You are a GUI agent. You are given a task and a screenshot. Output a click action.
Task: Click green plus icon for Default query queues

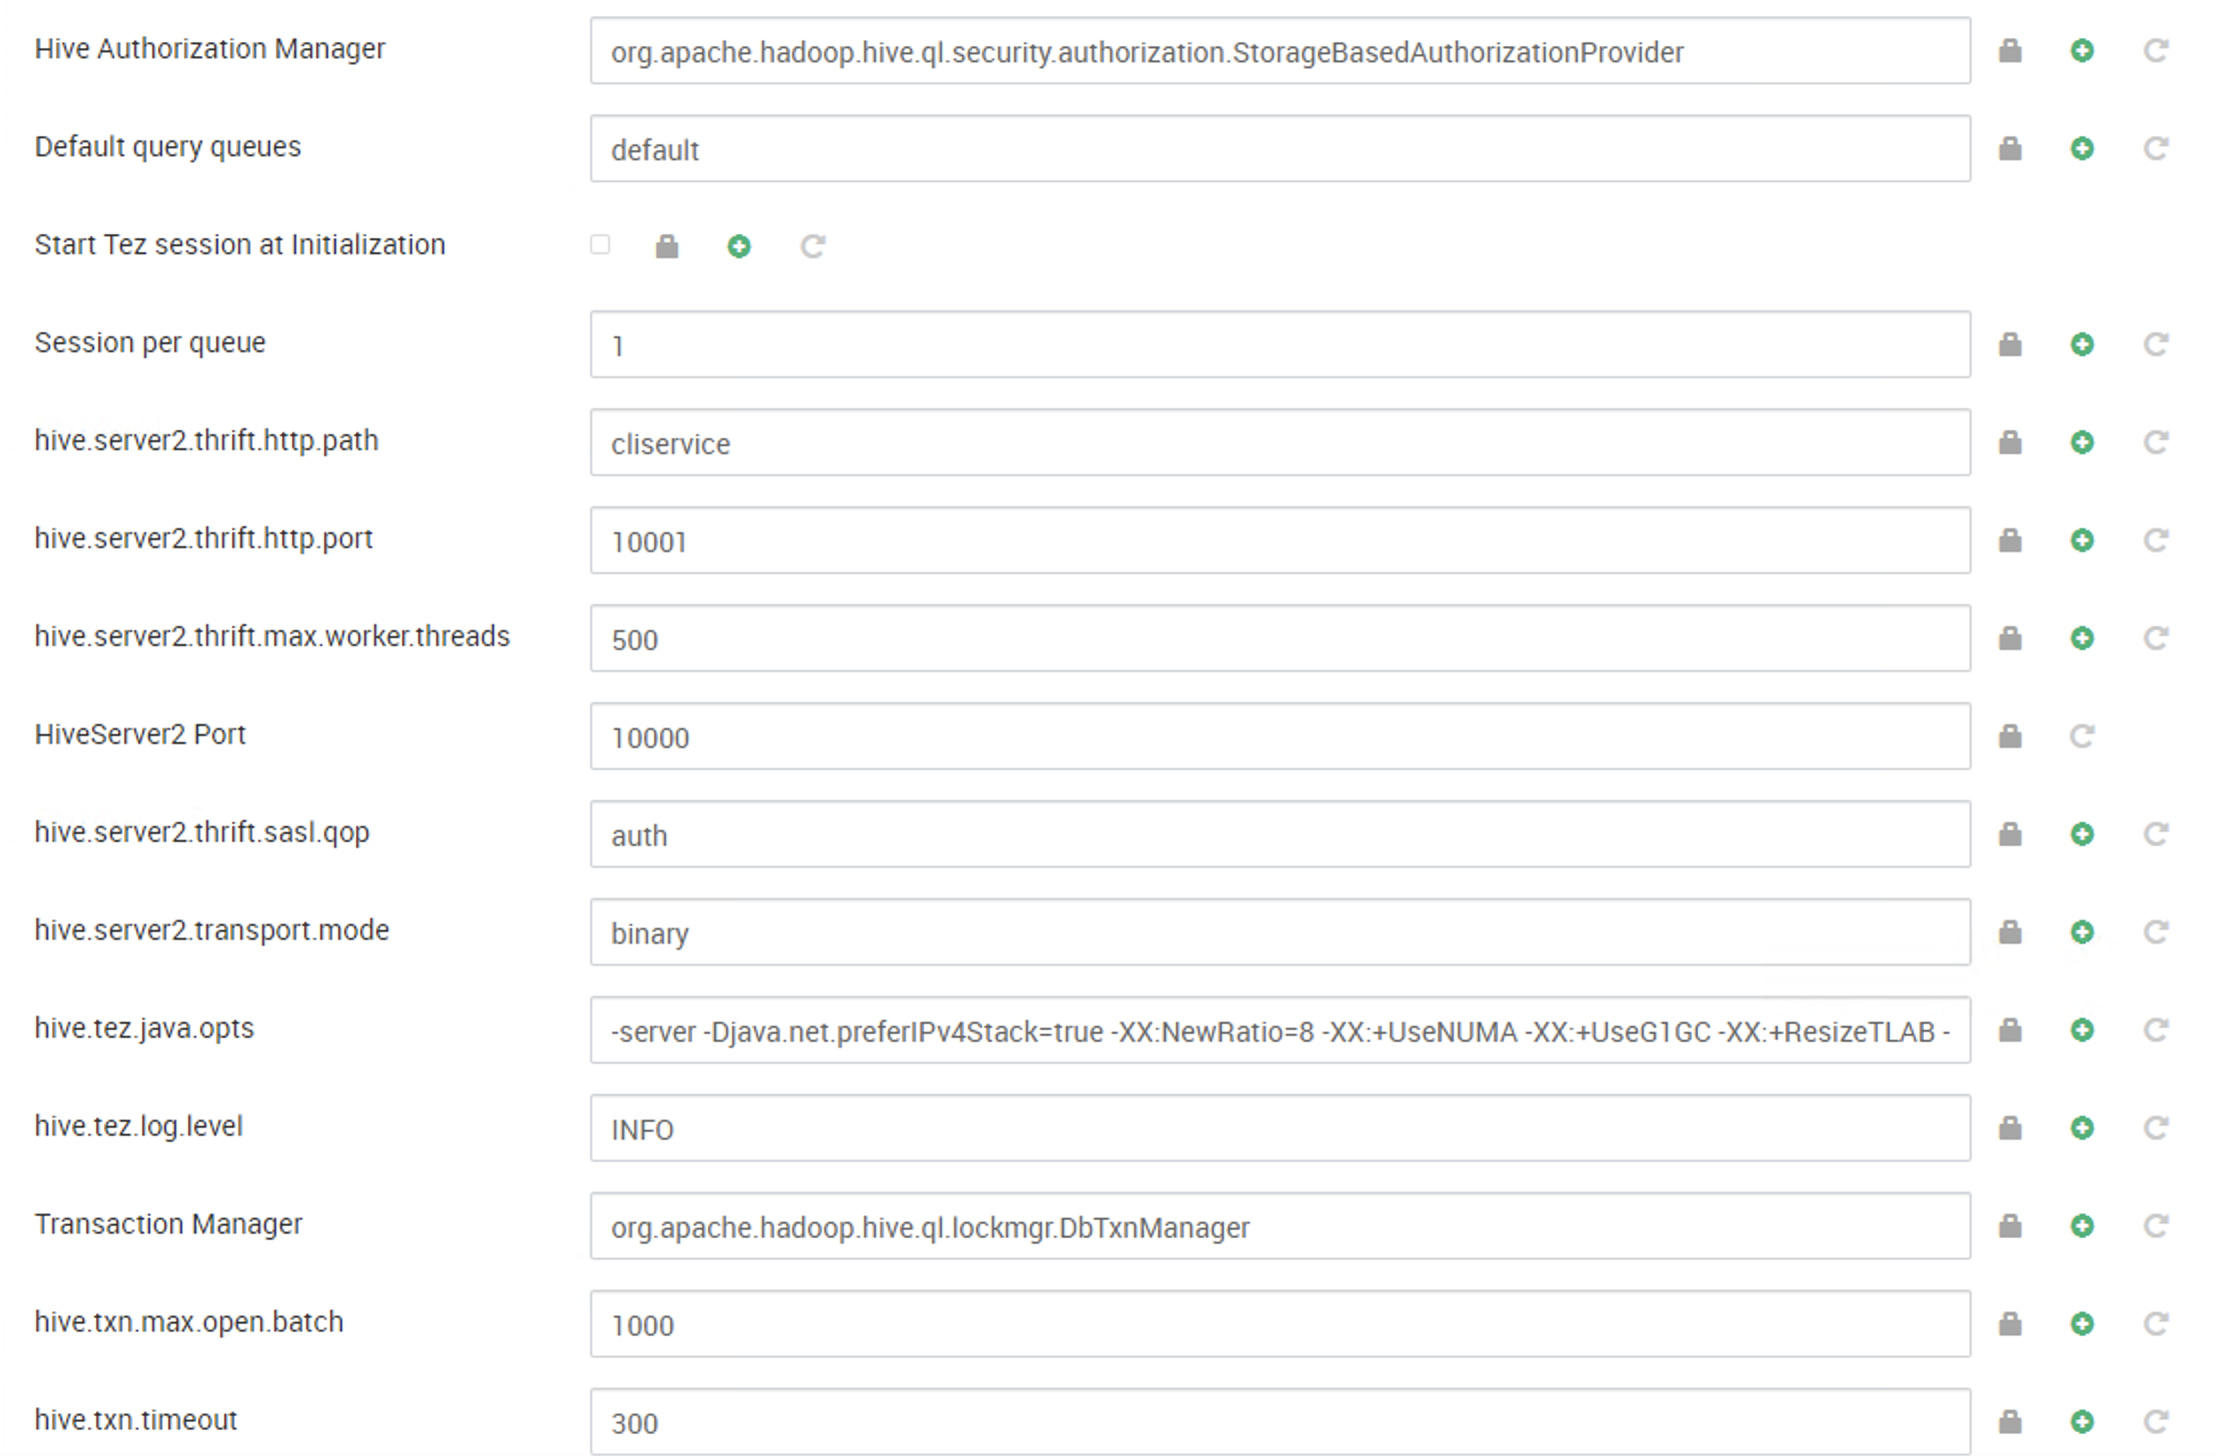click(x=2082, y=149)
